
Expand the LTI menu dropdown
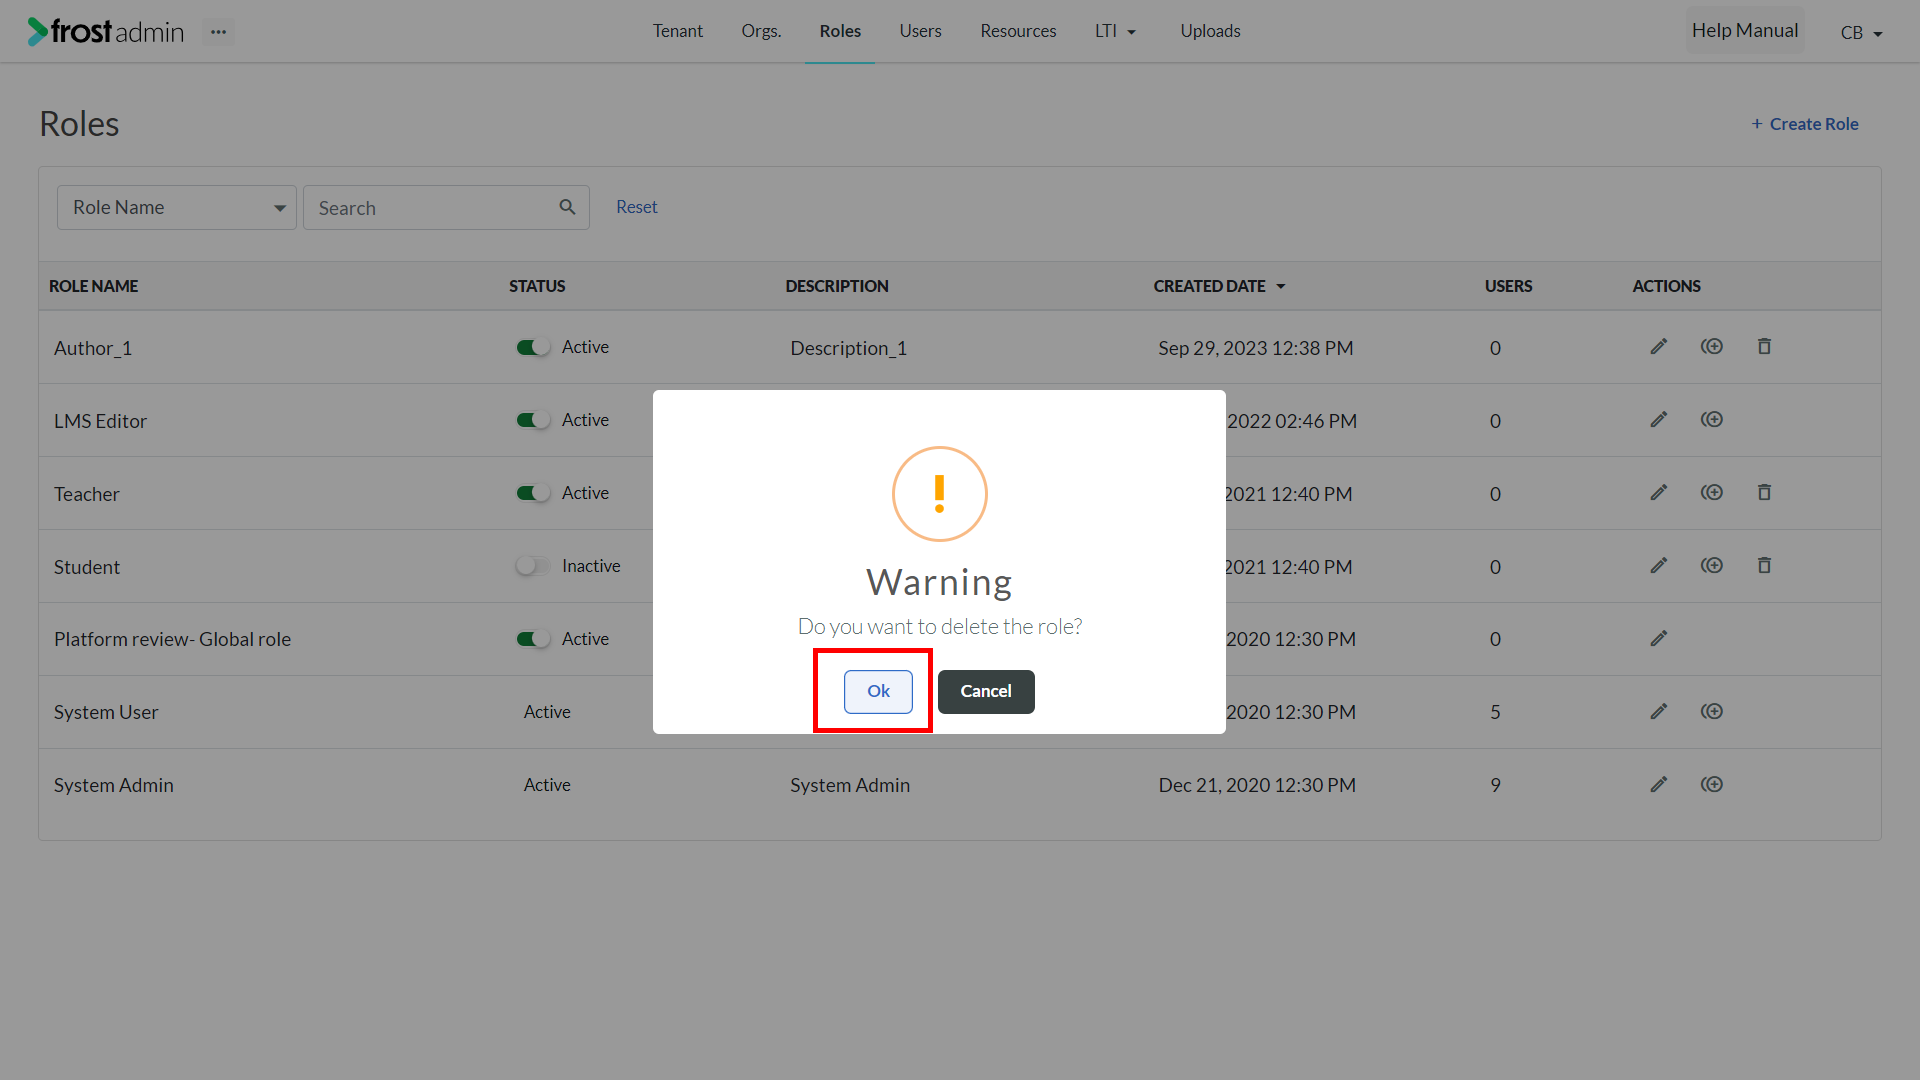[x=1115, y=31]
